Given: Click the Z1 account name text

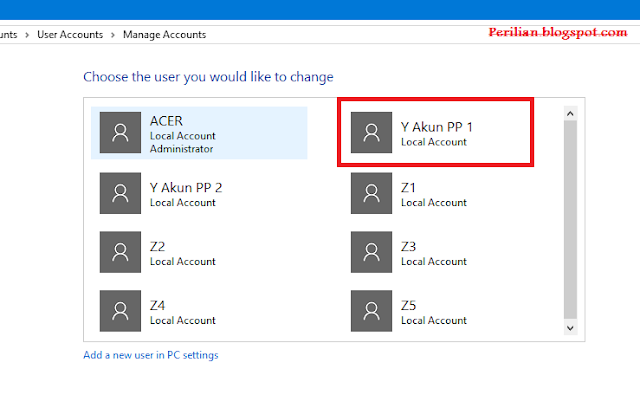Looking at the screenshot, I should click(408, 188).
